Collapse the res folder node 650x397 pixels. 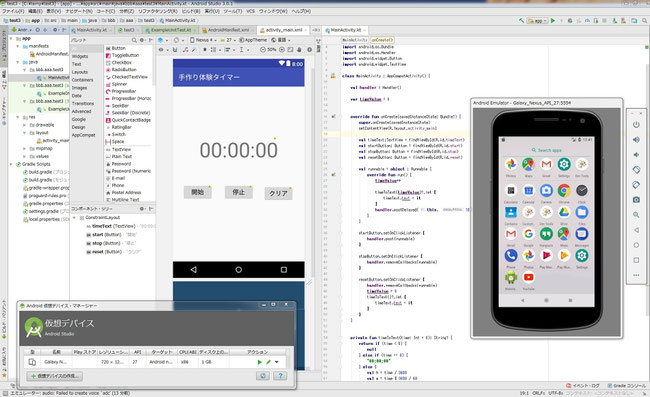pyautogui.click(x=18, y=117)
